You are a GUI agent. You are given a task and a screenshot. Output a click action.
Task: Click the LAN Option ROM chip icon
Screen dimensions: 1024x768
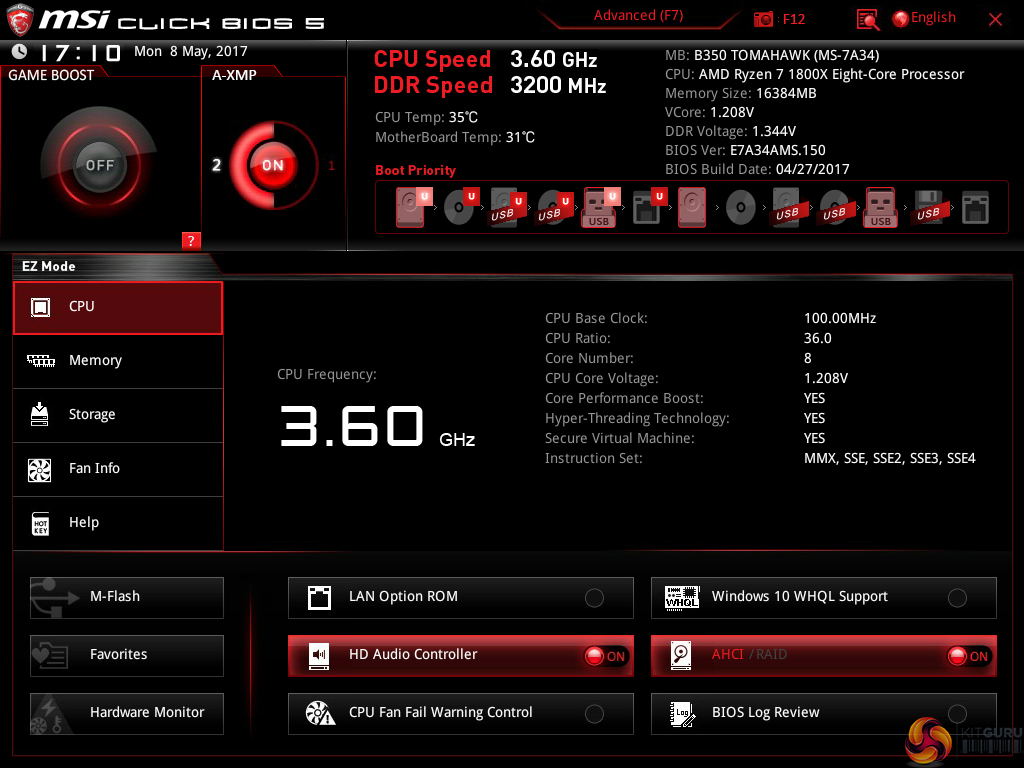(319, 597)
